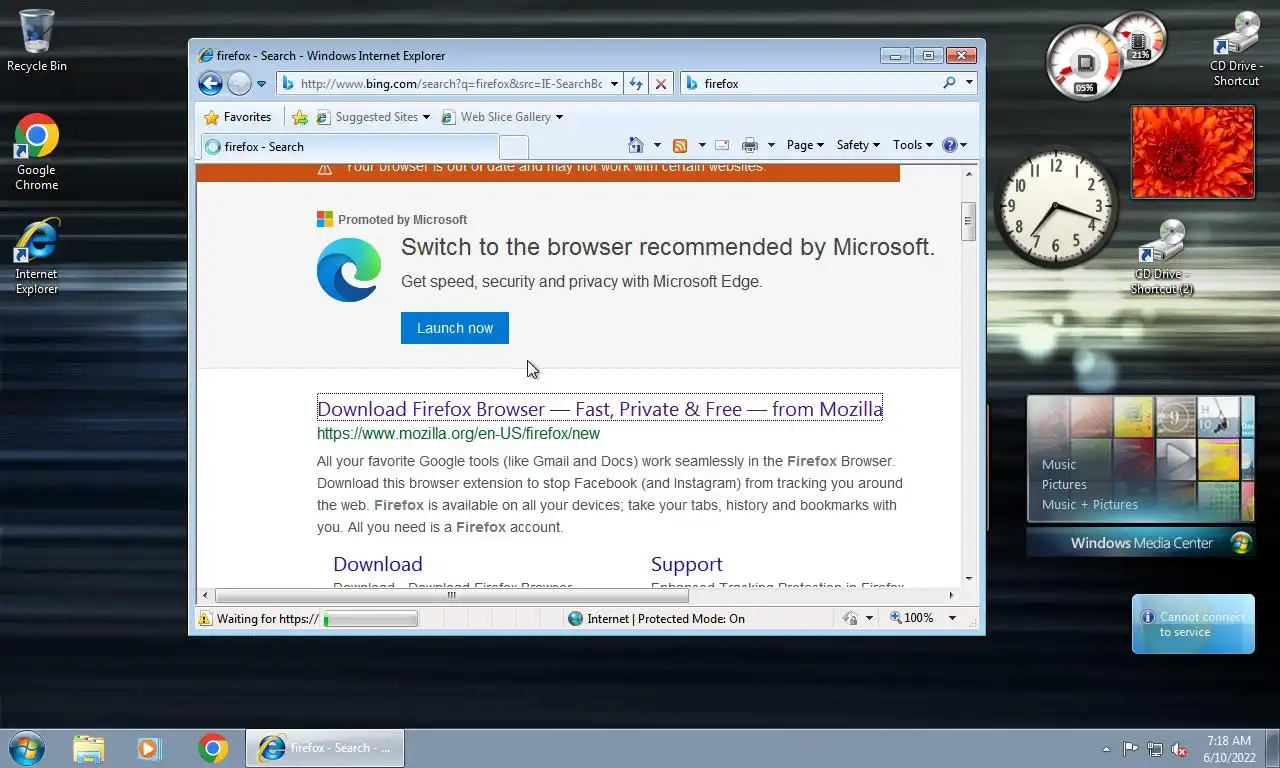Expand the address bar autocomplete dropdown arrow
This screenshot has height=768, width=1280.
click(614, 84)
